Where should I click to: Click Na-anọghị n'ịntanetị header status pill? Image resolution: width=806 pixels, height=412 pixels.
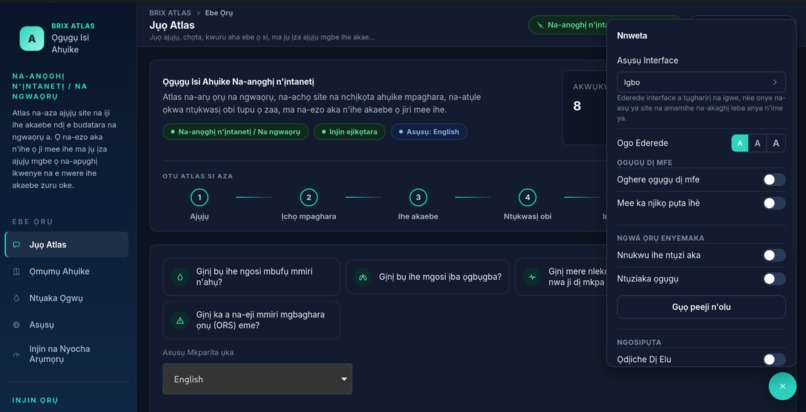[568, 25]
